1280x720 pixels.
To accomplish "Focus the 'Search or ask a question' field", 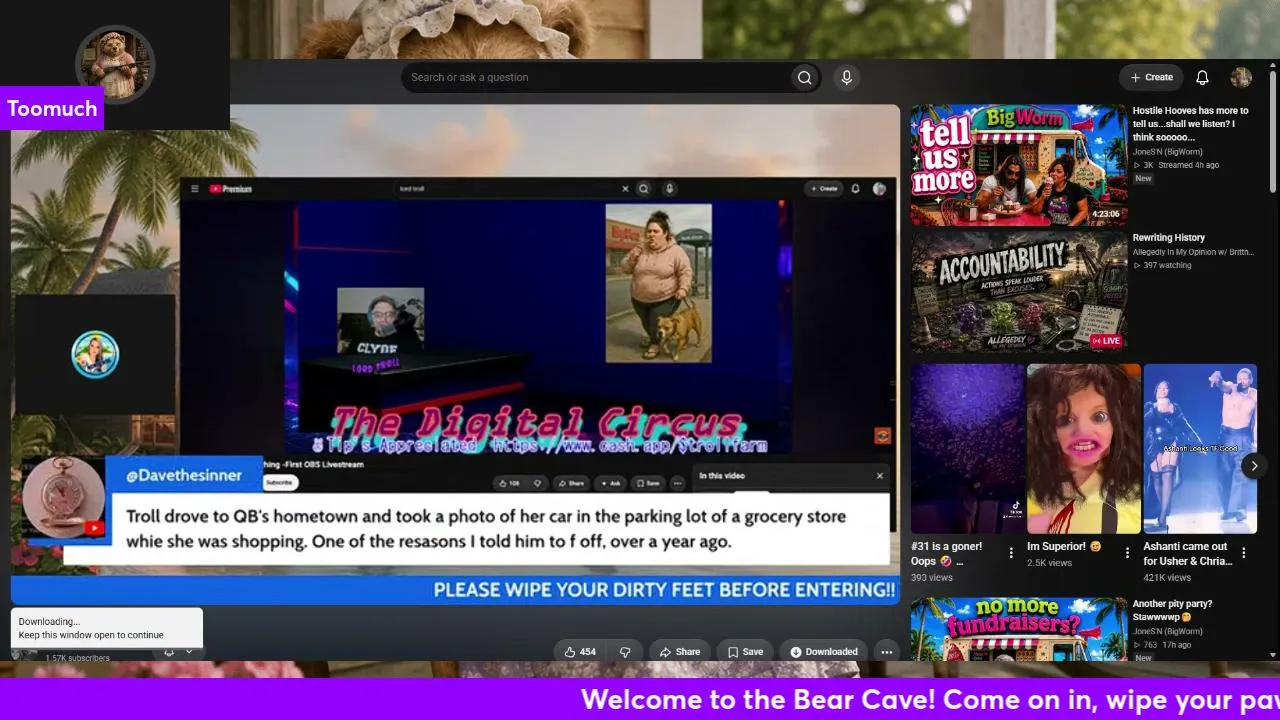I will [596, 78].
